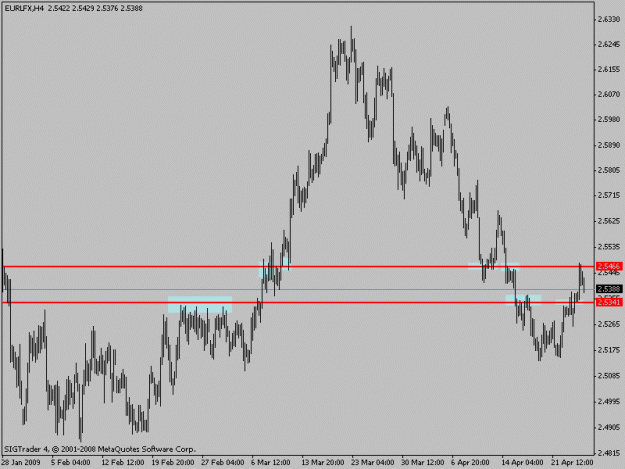
Task: Click the lower red line at 2.5341
Action: coord(298,302)
